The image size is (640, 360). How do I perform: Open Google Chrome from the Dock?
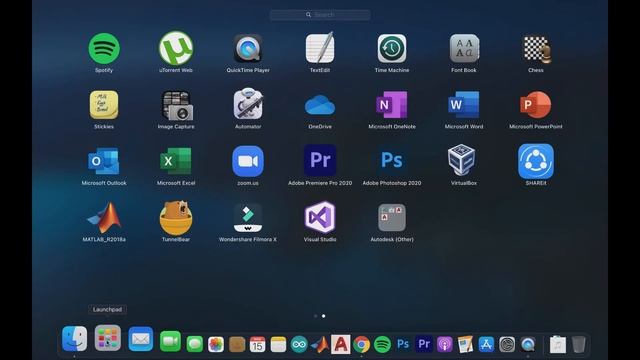point(362,344)
